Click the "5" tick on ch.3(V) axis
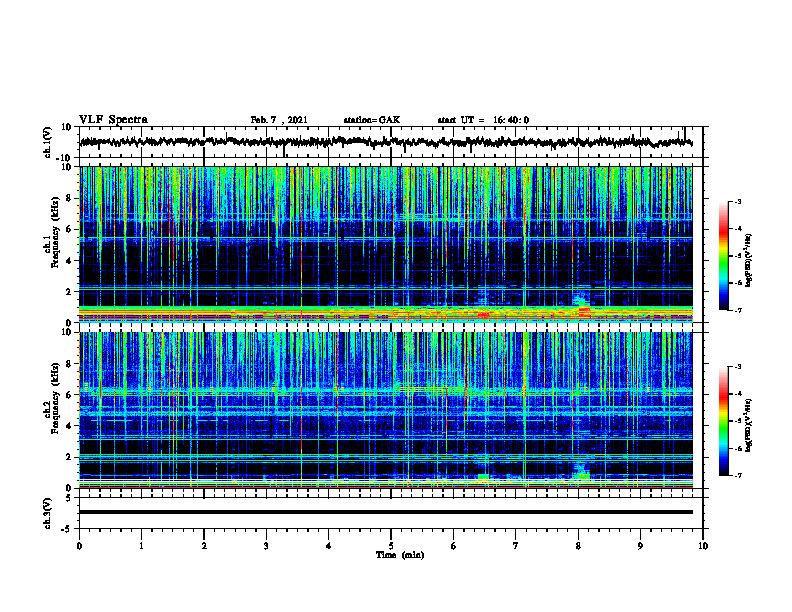The height and width of the screenshot is (612, 792). (69, 498)
